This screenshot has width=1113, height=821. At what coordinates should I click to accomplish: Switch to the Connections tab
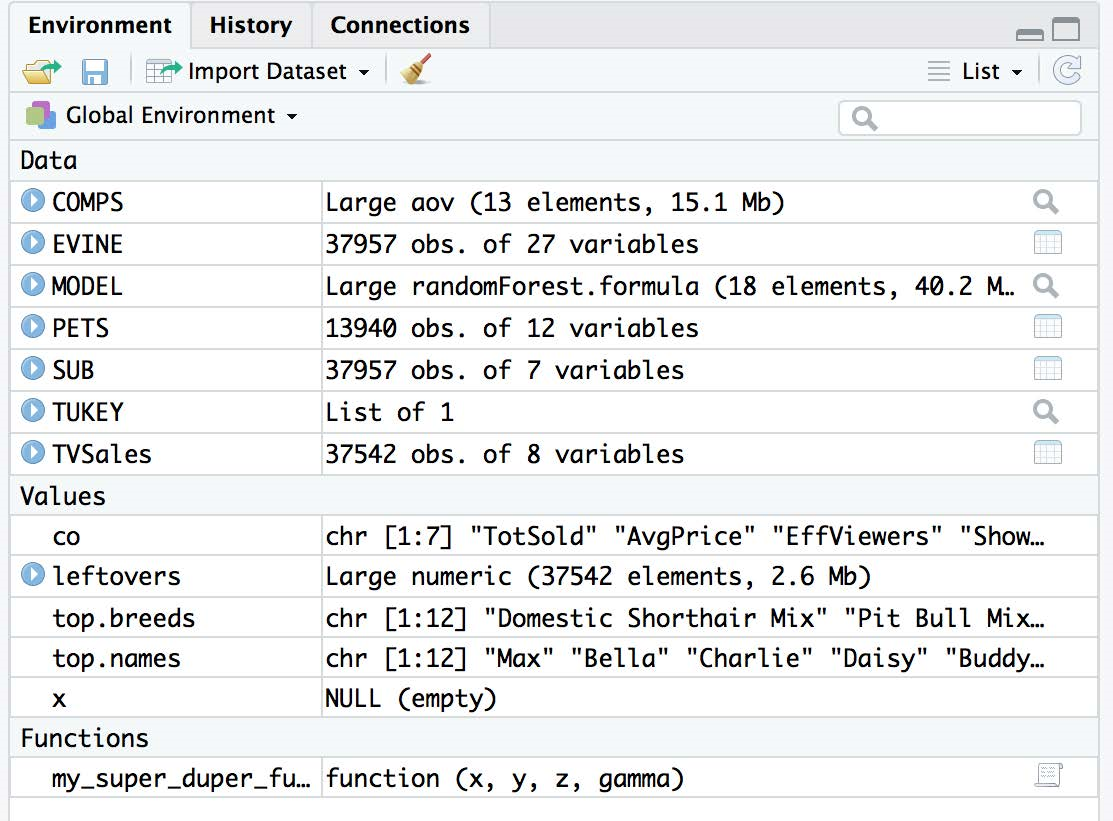tap(400, 25)
